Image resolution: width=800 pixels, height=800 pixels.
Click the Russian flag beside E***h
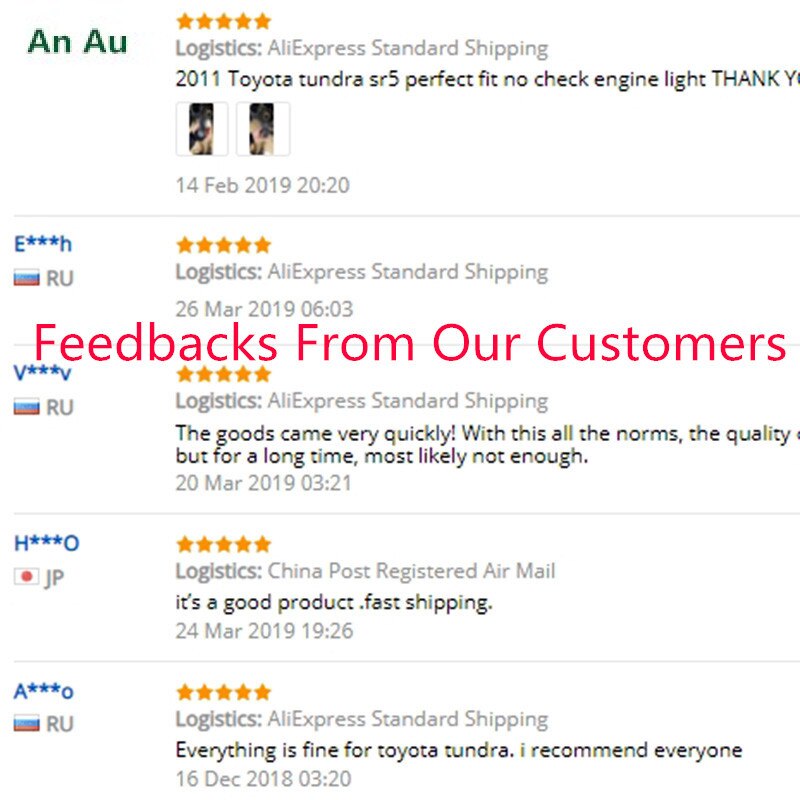point(27,278)
